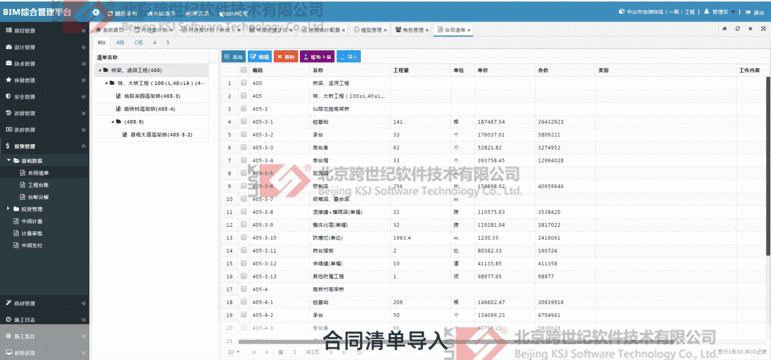Click the first page icon in the pager
This screenshot has height=360, width=771.
click(x=254, y=352)
